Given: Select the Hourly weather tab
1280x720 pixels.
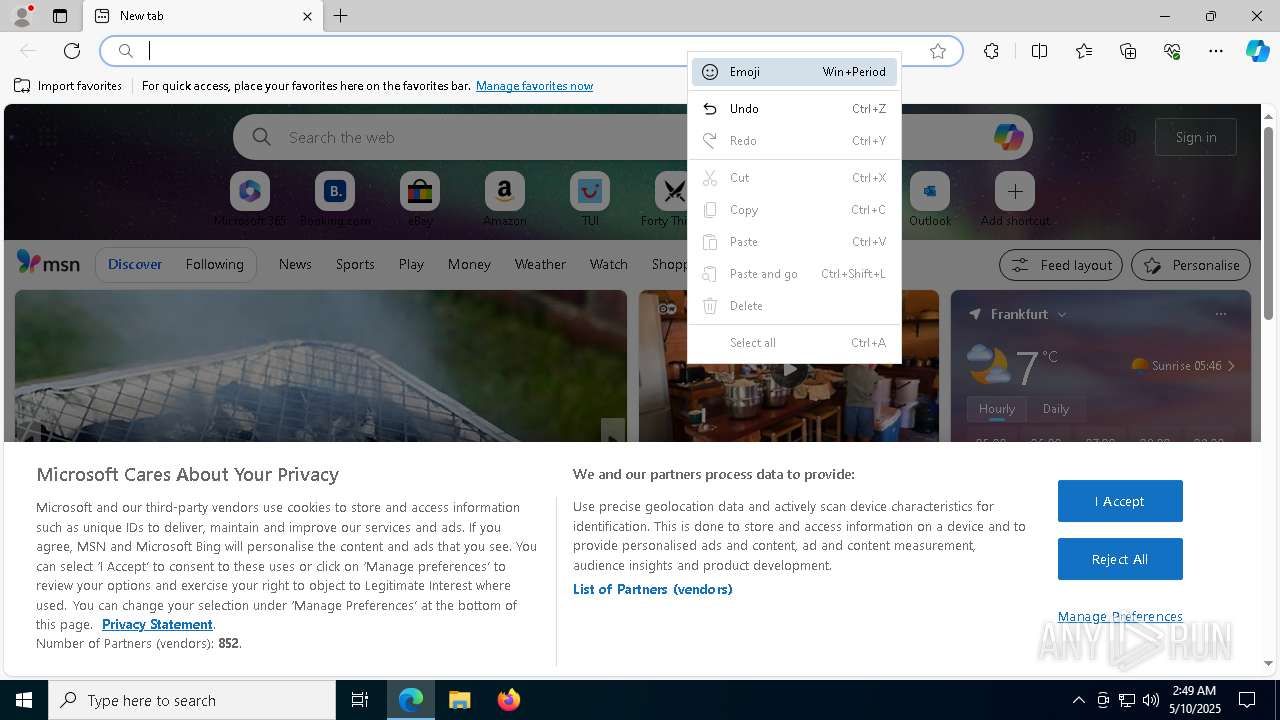Looking at the screenshot, I should pyautogui.click(x=996, y=409).
